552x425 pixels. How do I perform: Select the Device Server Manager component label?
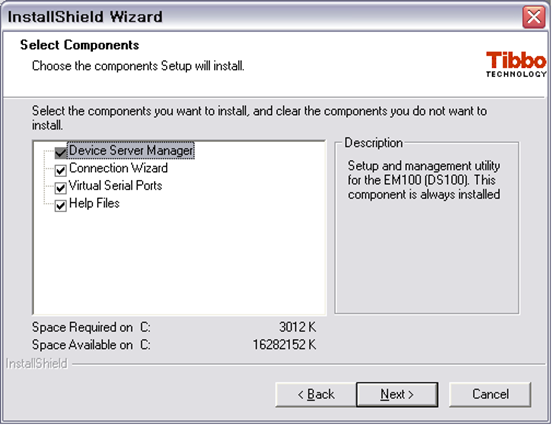131,151
